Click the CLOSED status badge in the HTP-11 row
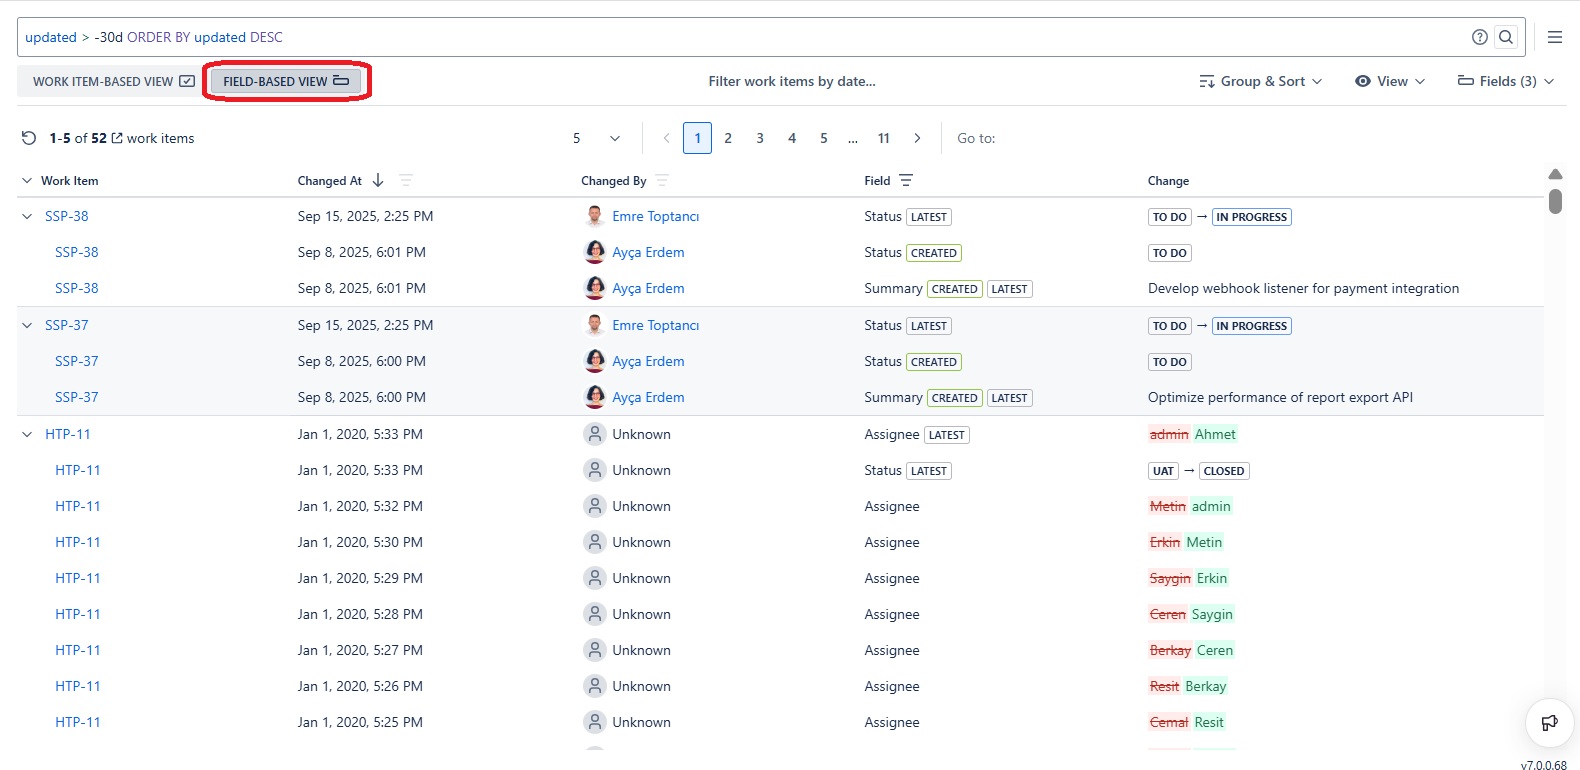Image resolution: width=1580 pixels, height=770 pixels. pyautogui.click(x=1224, y=471)
